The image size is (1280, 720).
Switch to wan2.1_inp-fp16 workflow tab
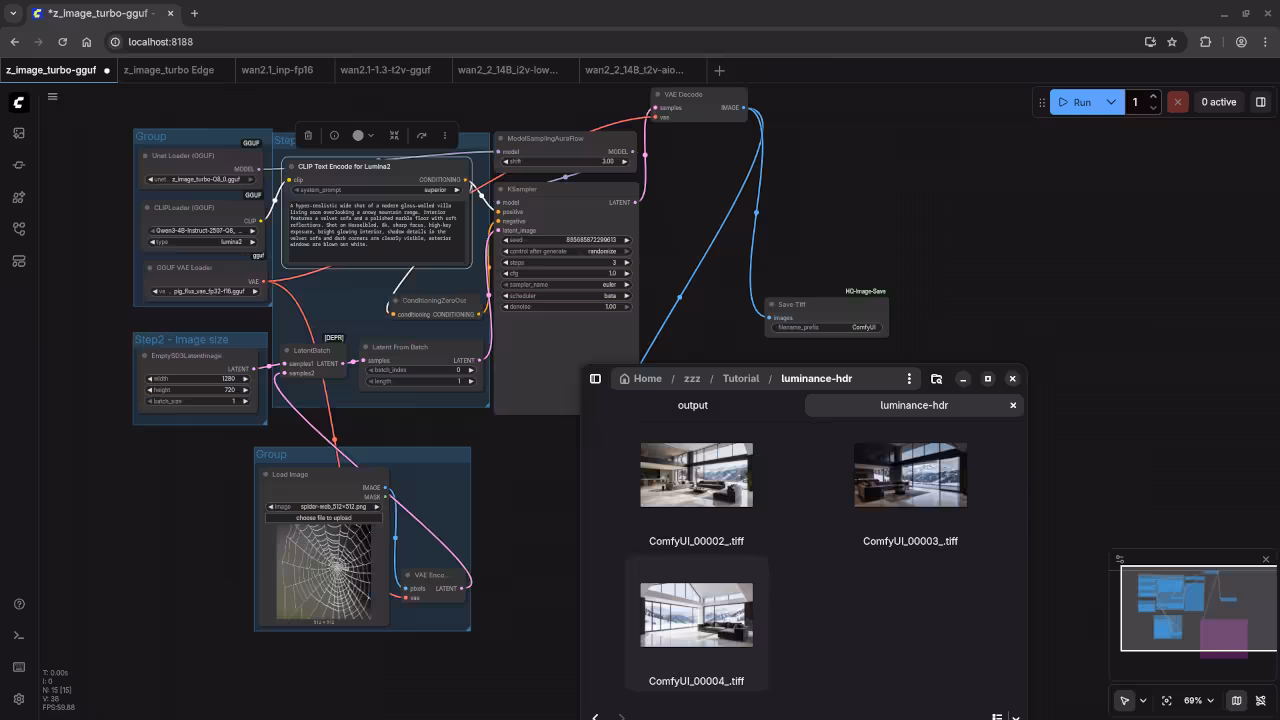click(x=277, y=70)
